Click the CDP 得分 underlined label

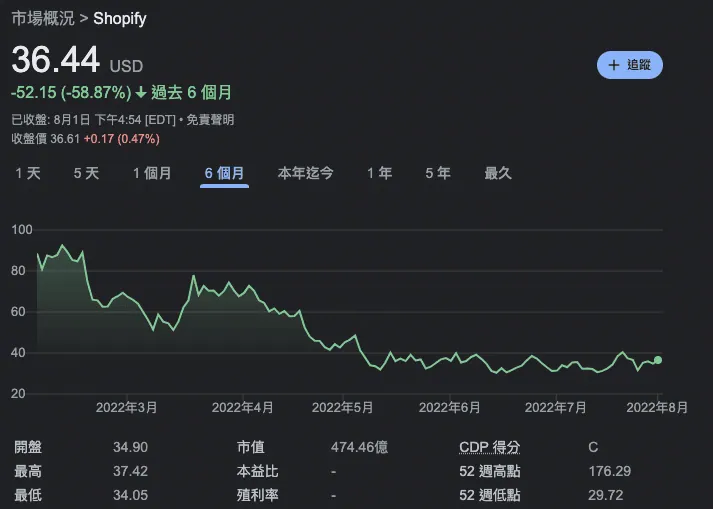(x=489, y=447)
